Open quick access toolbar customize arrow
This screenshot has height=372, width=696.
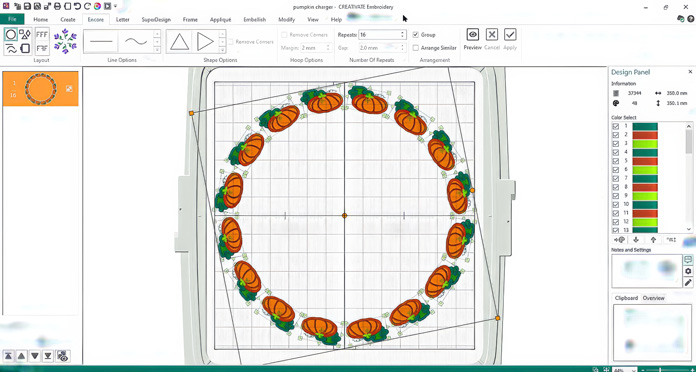point(115,7)
